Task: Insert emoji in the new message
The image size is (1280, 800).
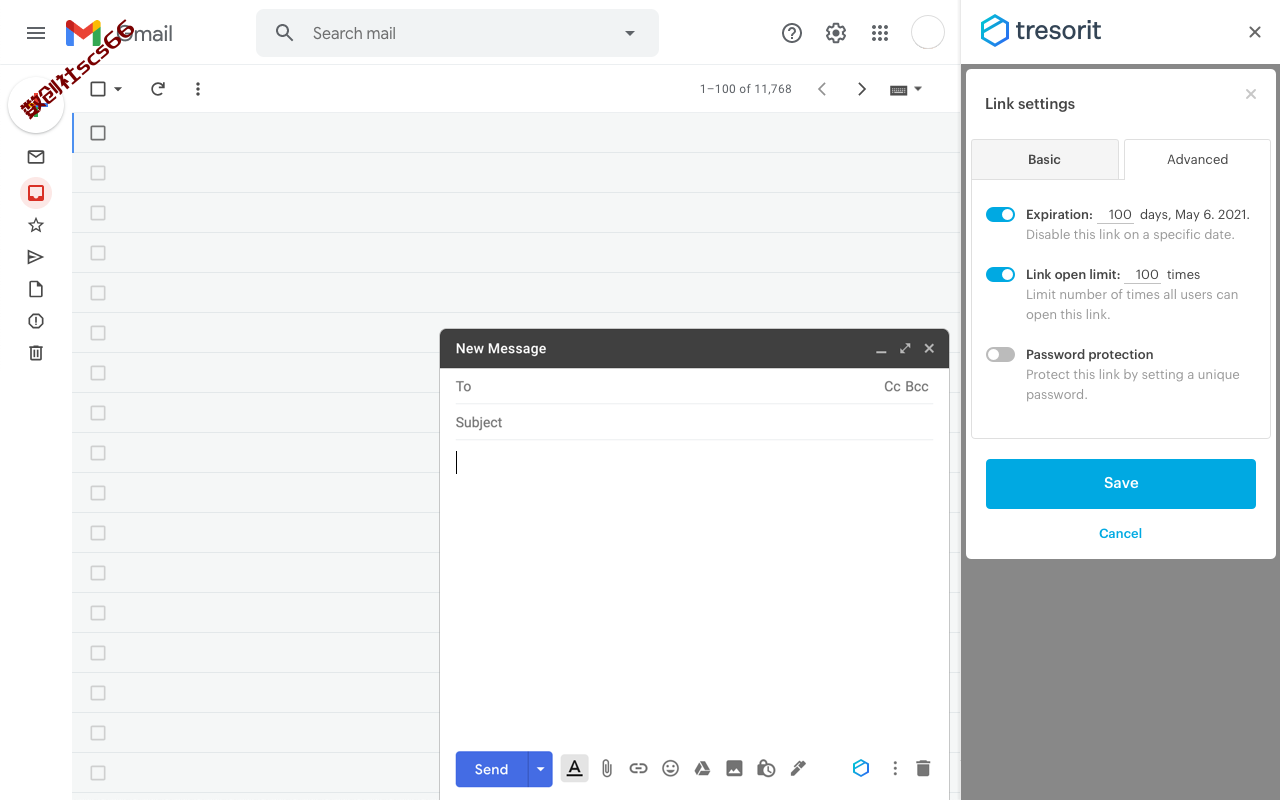Action: [x=671, y=768]
